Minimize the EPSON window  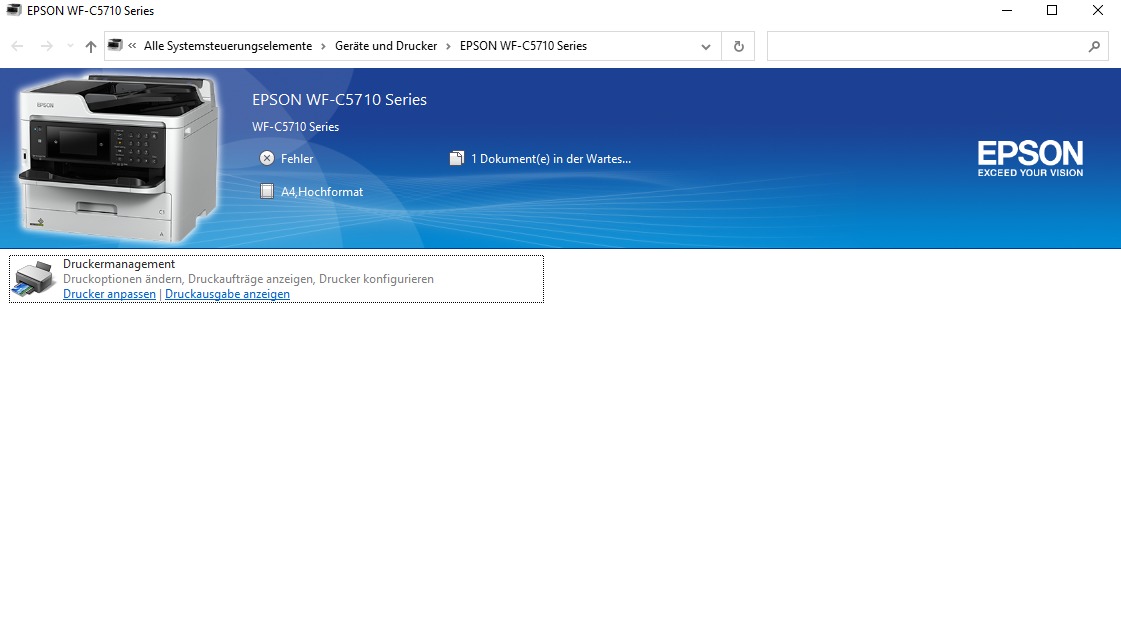point(1007,10)
